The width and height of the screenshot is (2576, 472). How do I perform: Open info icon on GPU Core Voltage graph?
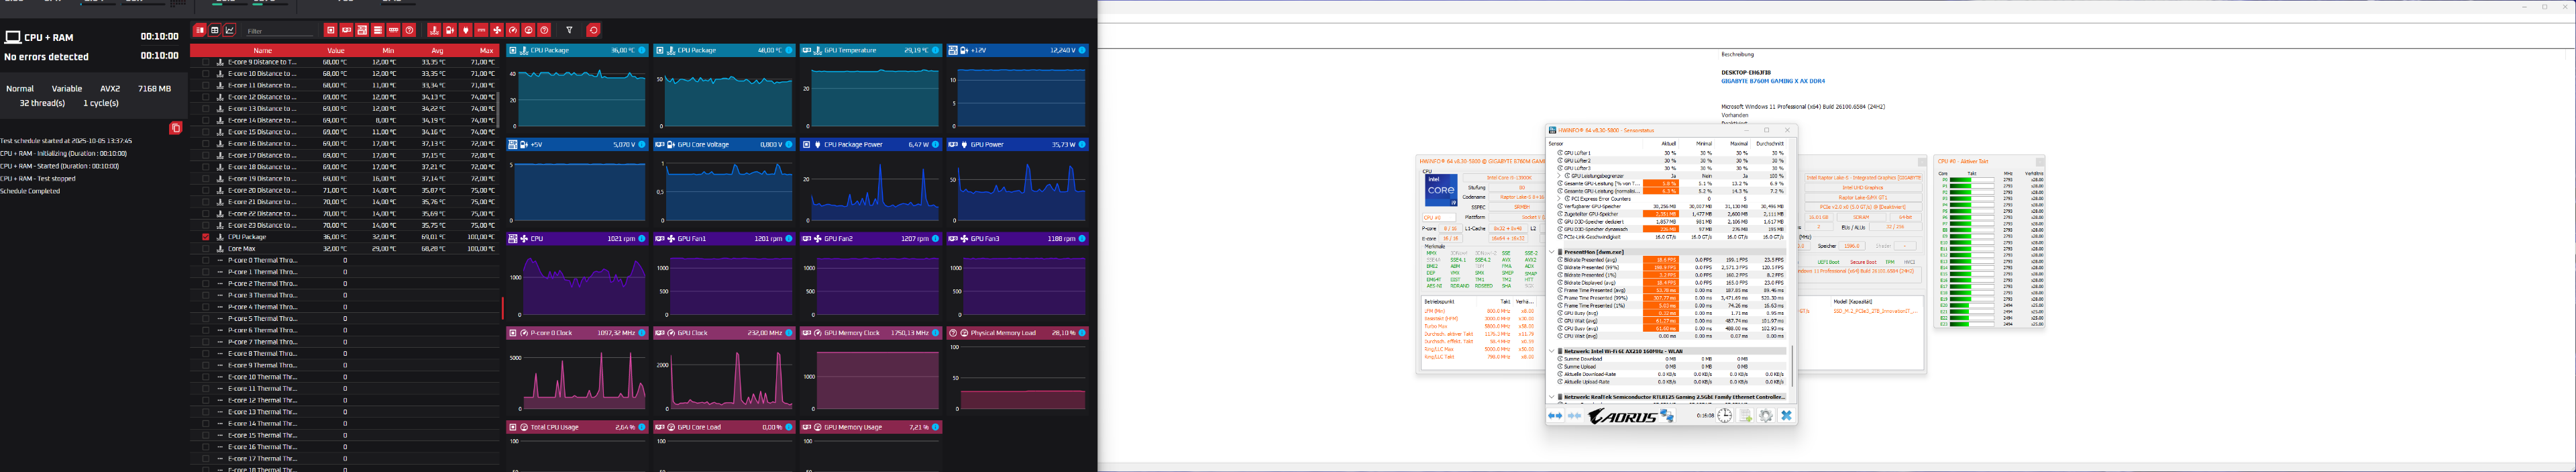click(x=789, y=144)
